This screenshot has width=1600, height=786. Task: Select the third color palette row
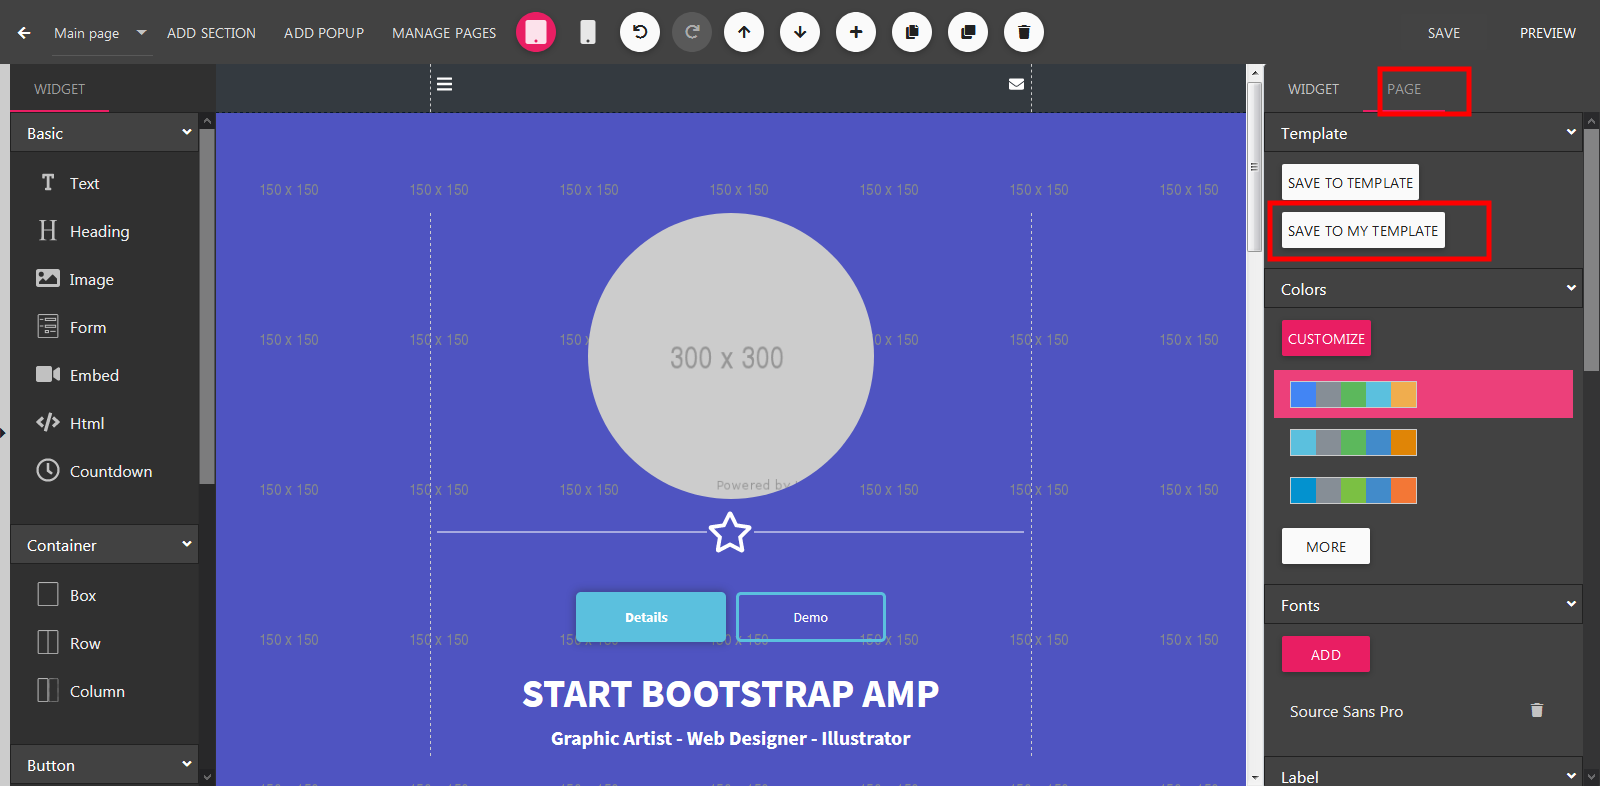[1353, 490]
